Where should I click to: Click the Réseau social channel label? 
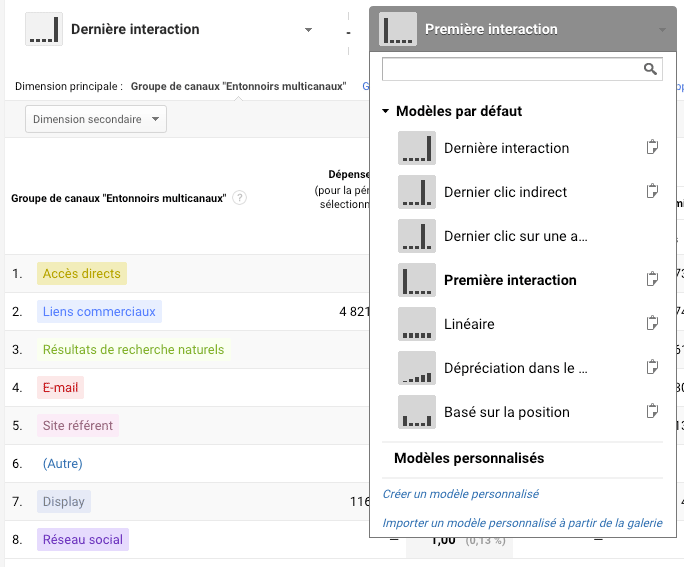(x=82, y=540)
